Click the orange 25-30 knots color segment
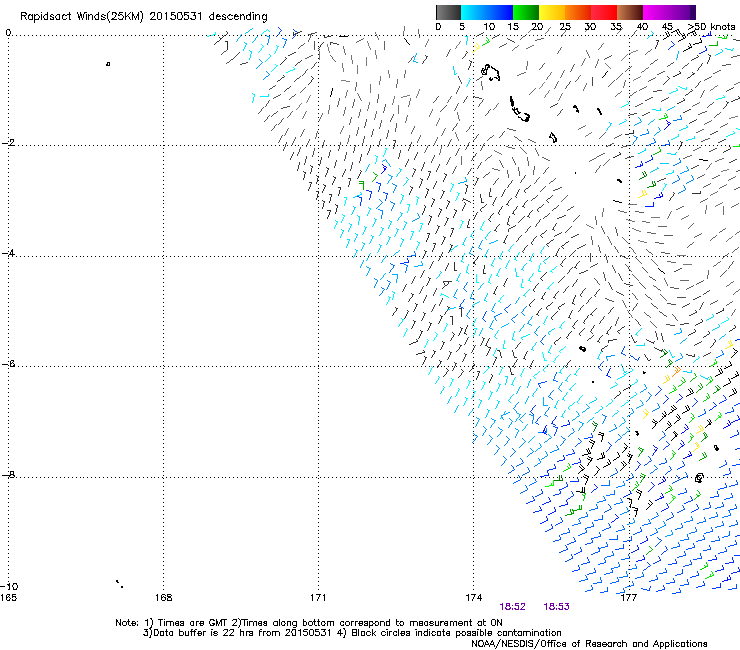The image size is (740, 650). click(x=578, y=12)
